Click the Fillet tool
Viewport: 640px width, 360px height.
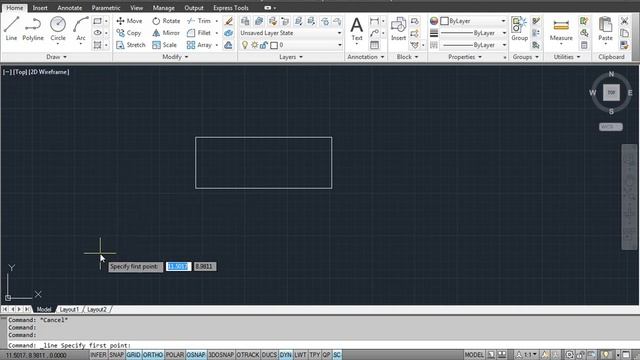199,33
